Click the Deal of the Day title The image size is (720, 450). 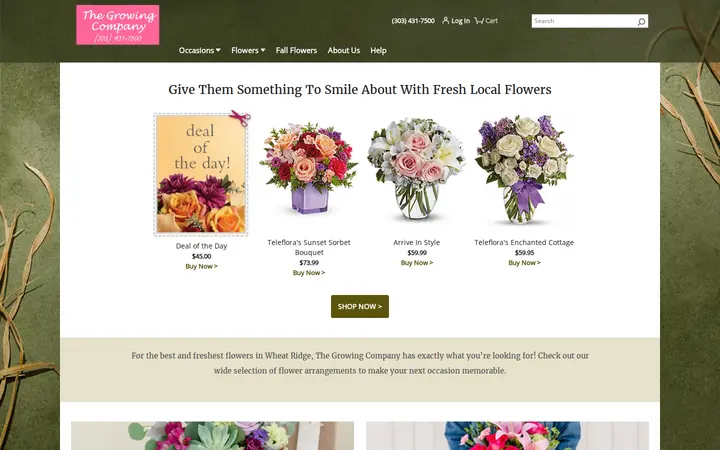pyautogui.click(x=201, y=246)
